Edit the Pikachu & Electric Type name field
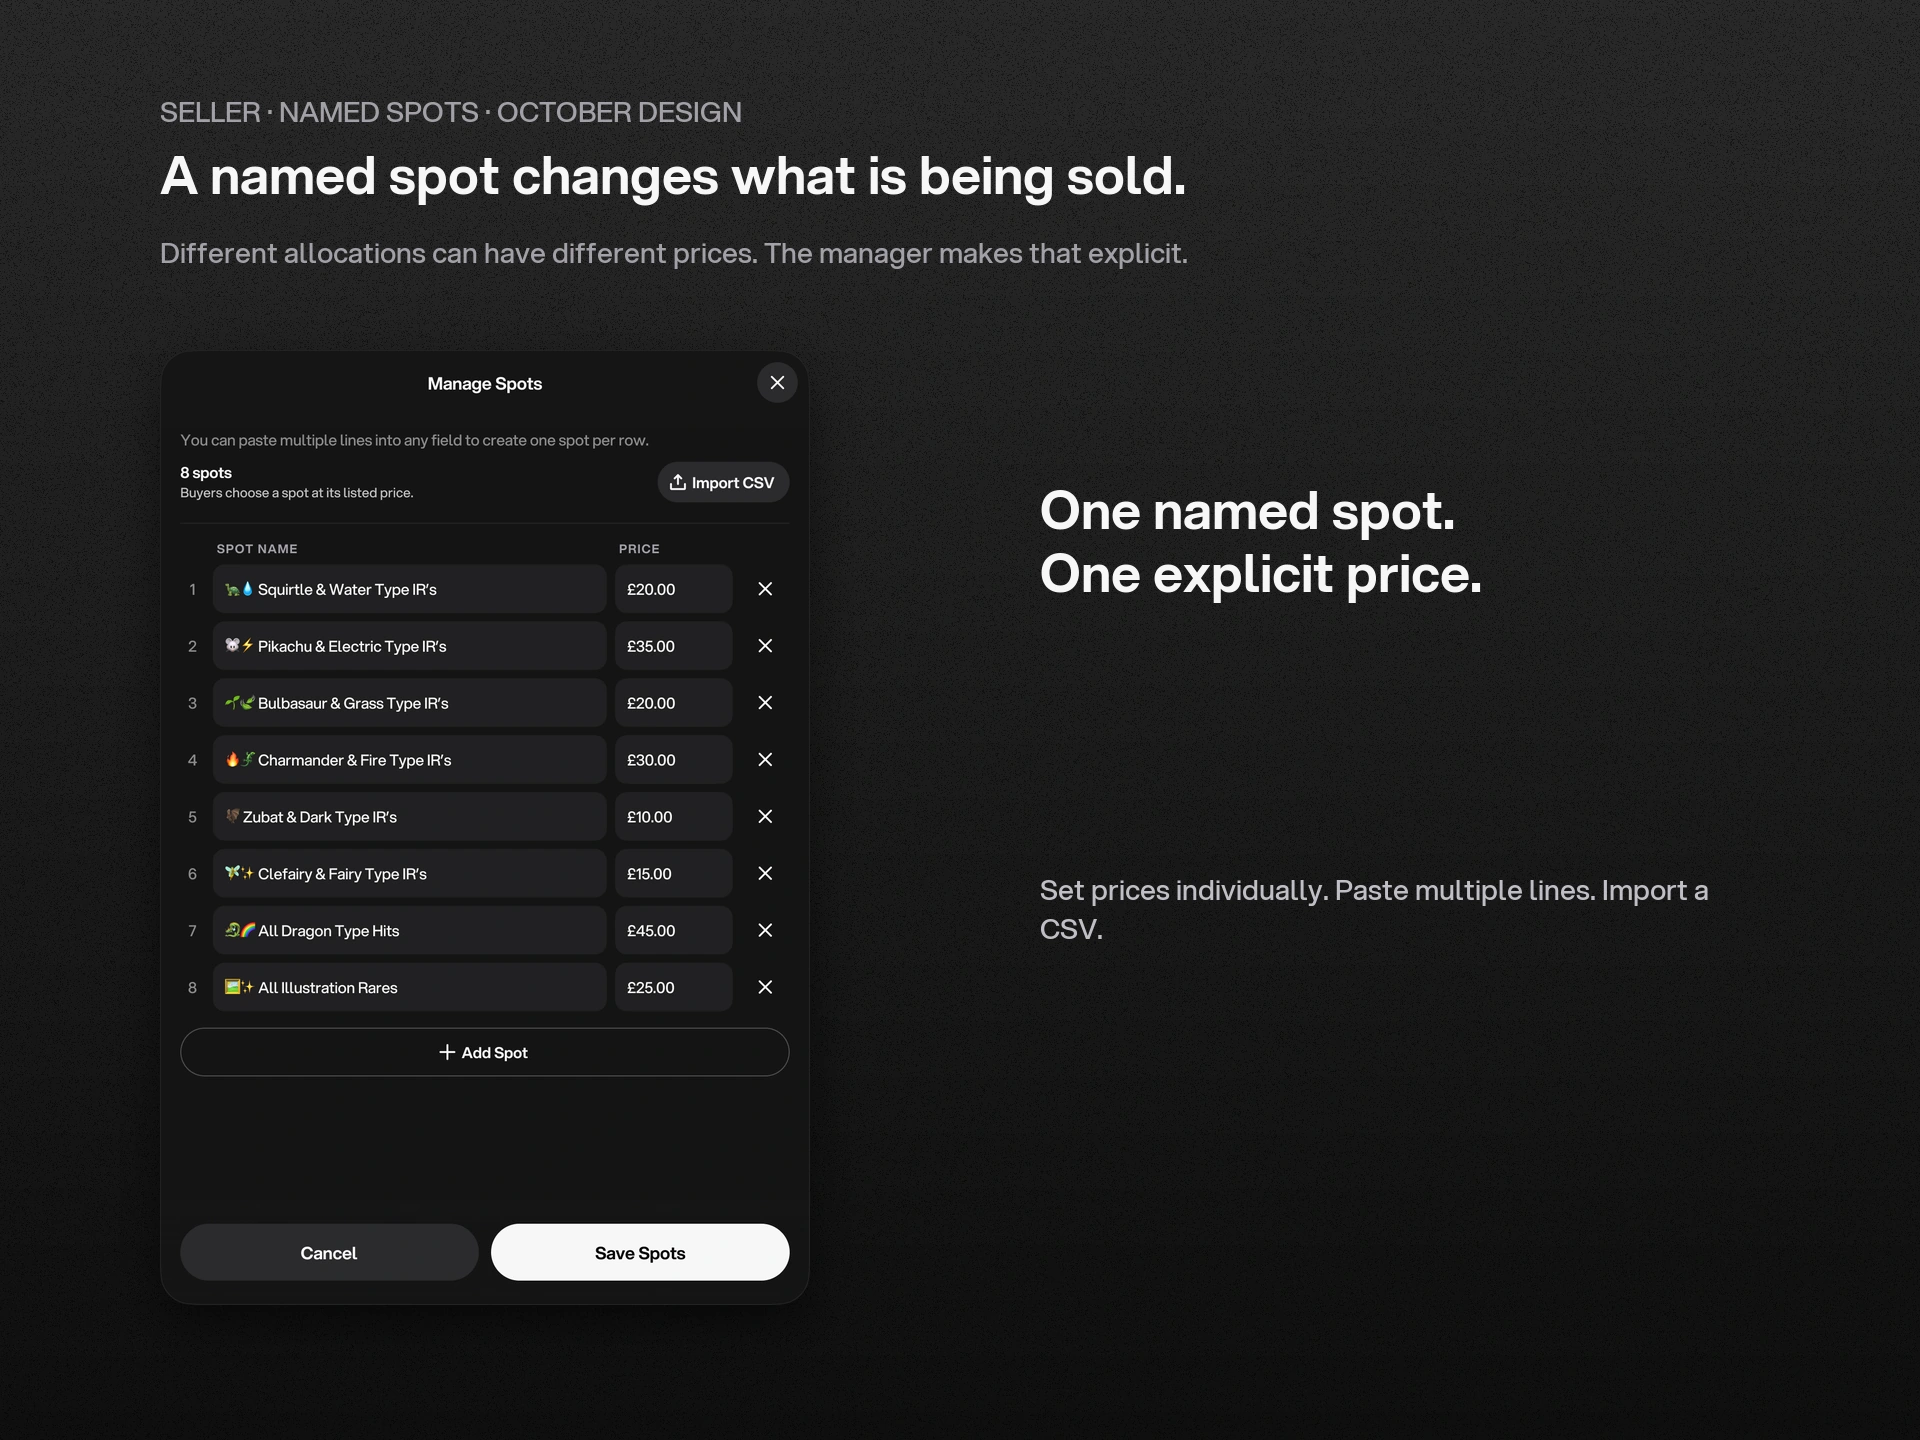The width and height of the screenshot is (1920, 1440). [x=410, y=646]
